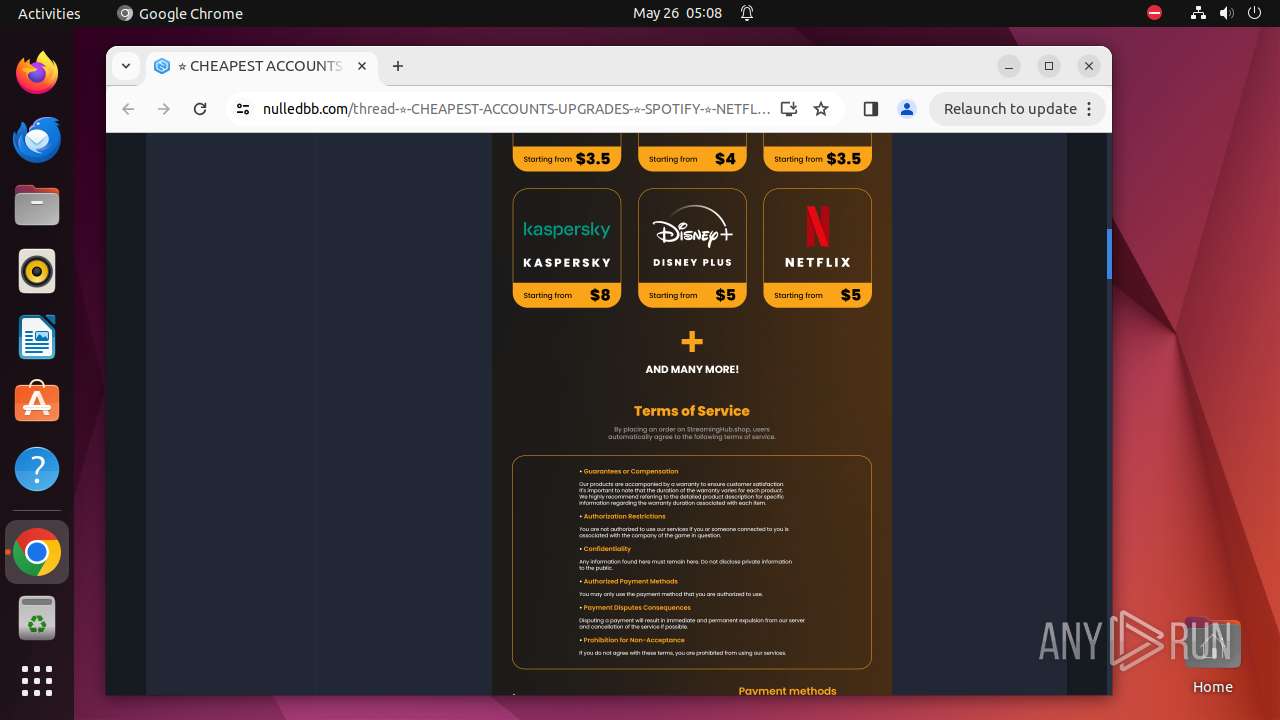Image resolution: width=1280 pixels, height=720 pixels.
Task: Expand the tab search dropdown arrow
Action: click(x=126, y=66)
